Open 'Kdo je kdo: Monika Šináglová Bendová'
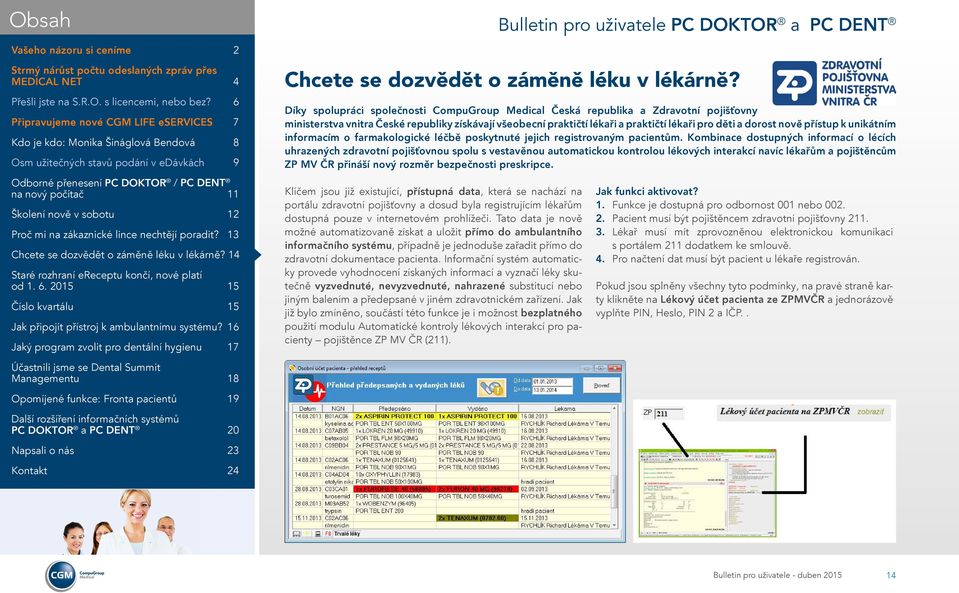Screen dimensions: 959x593 125,142
